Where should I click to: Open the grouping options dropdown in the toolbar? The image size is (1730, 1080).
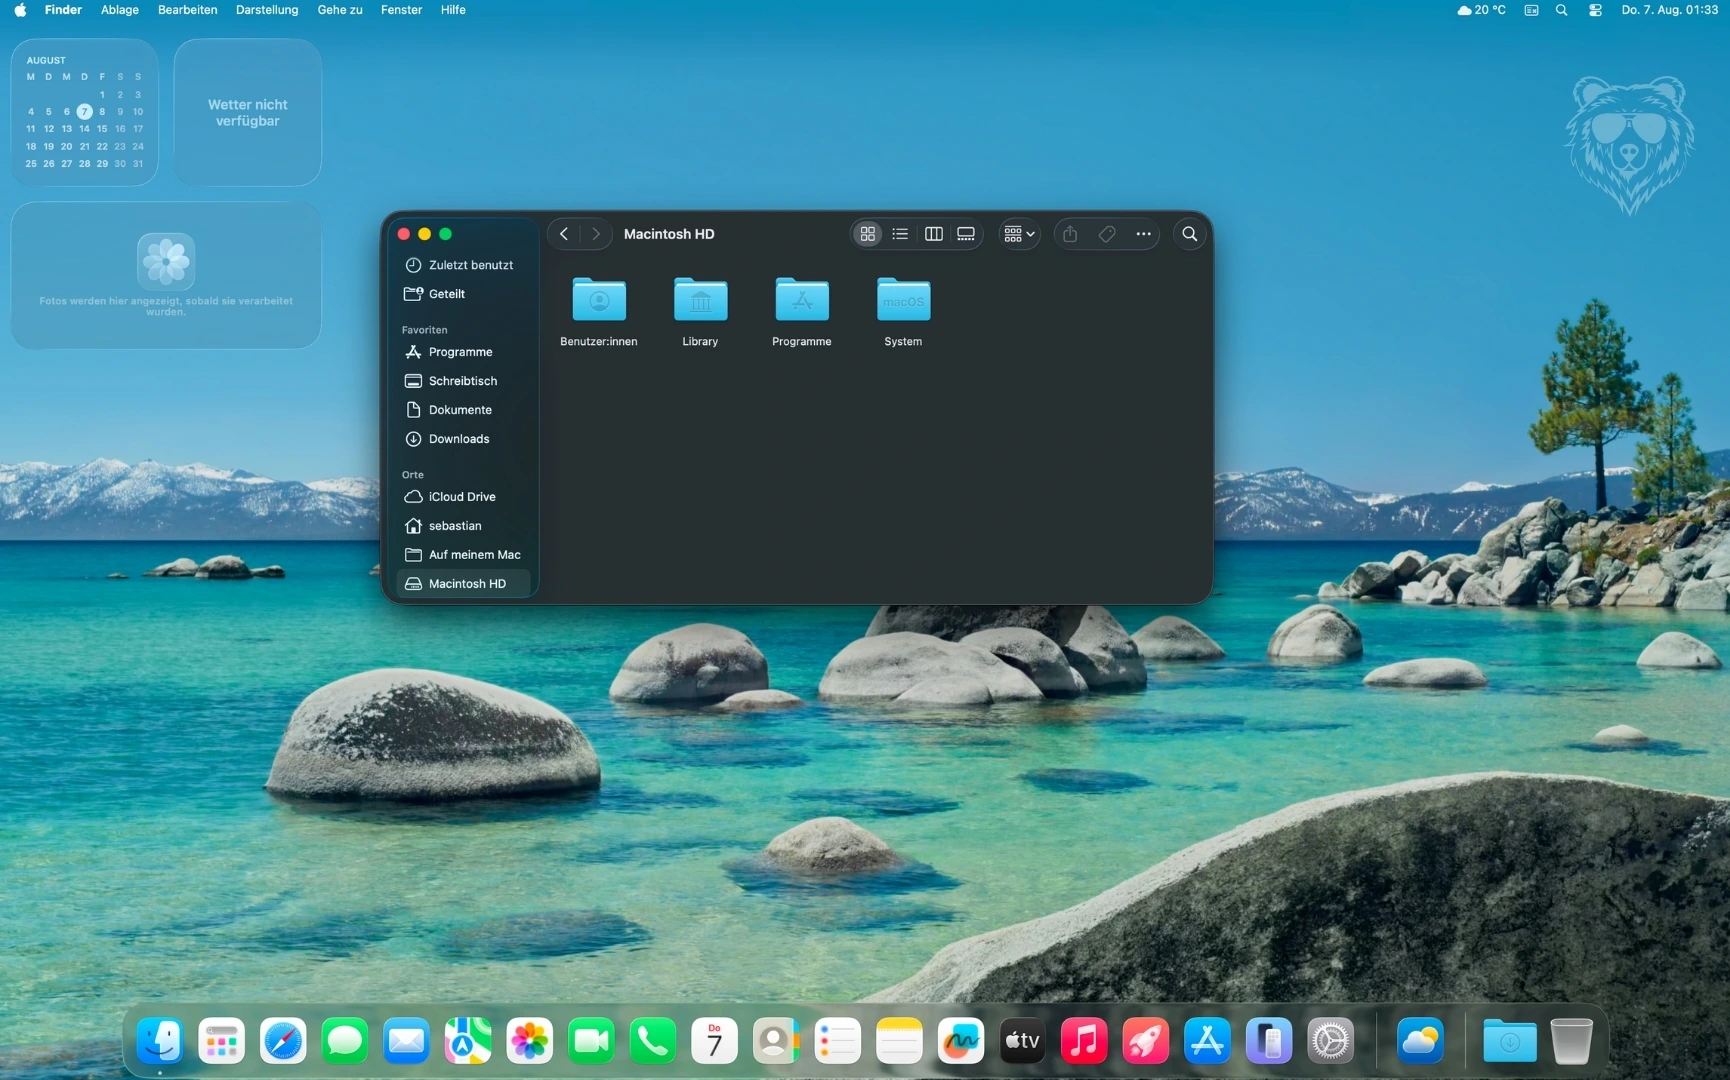[1018, 233]
